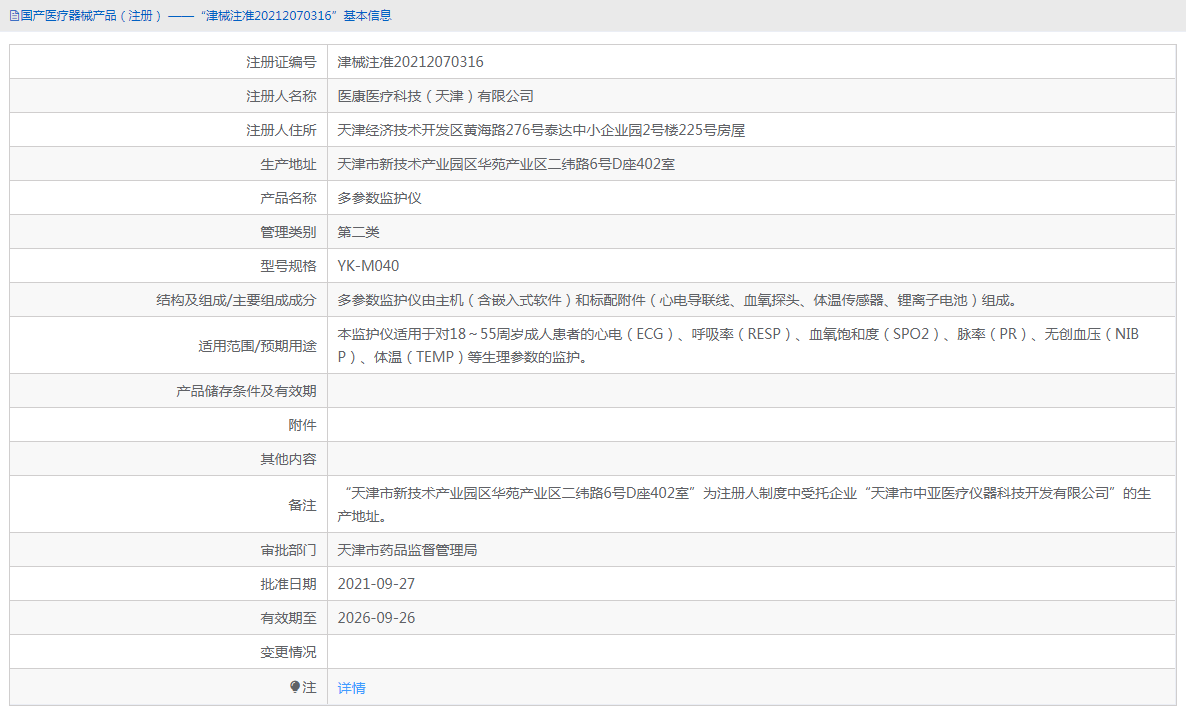Select approval date 2021-09-27
The image size is (1186, 712).
(376, 584)
